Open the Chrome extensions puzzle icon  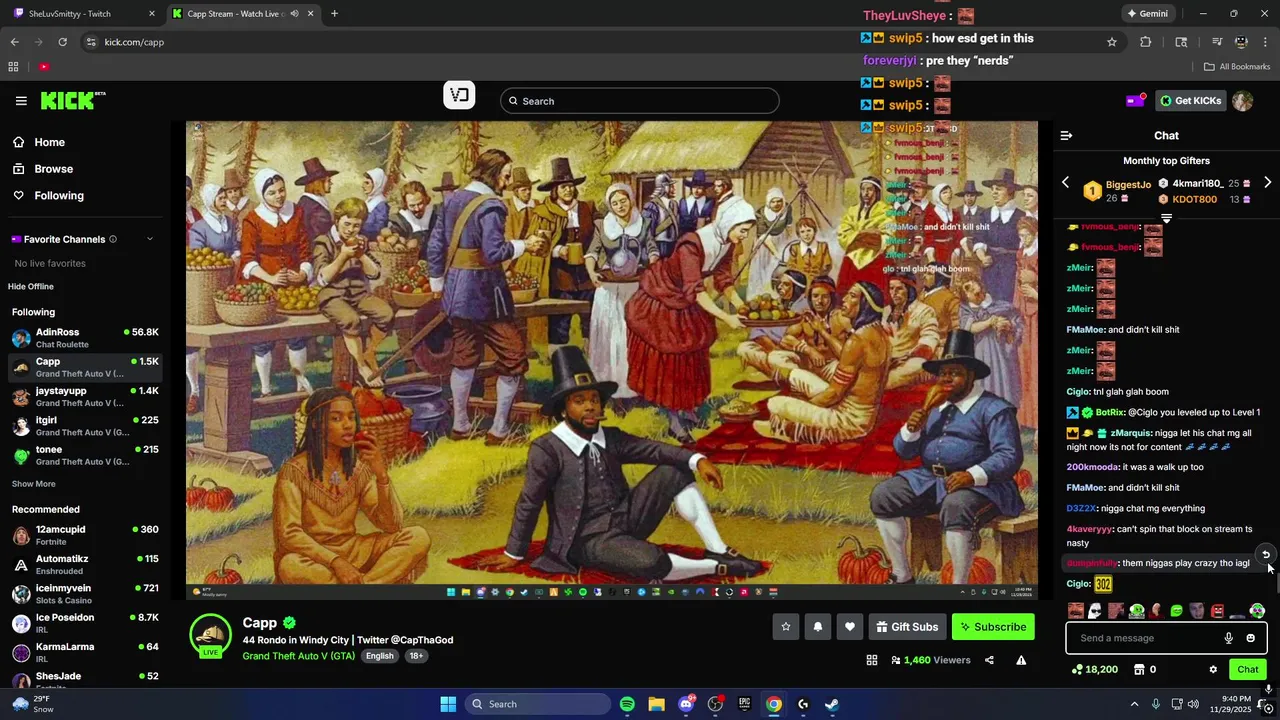(1146, 42)
